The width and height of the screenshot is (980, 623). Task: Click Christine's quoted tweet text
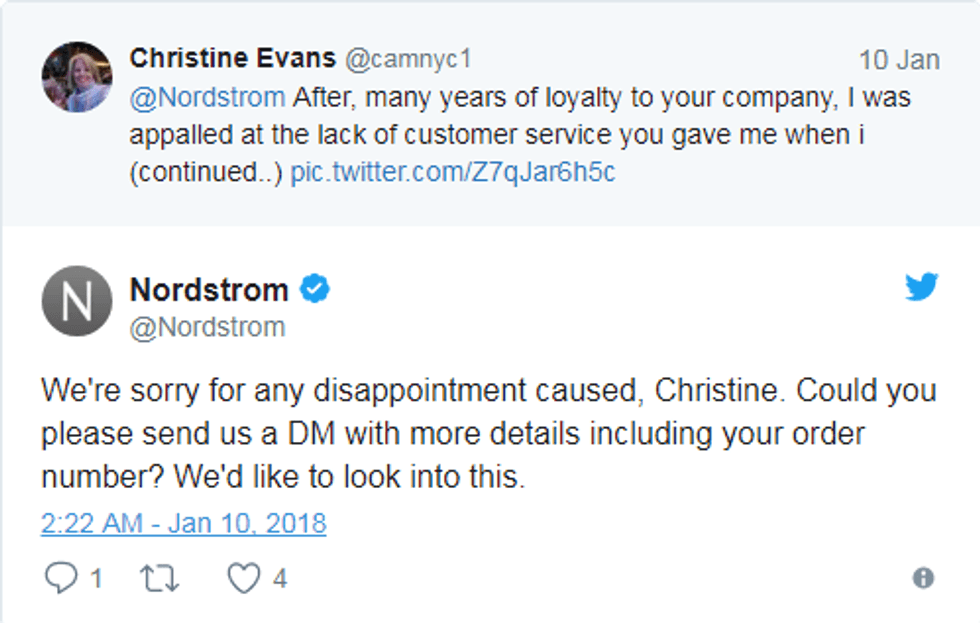tap(520, 135)
